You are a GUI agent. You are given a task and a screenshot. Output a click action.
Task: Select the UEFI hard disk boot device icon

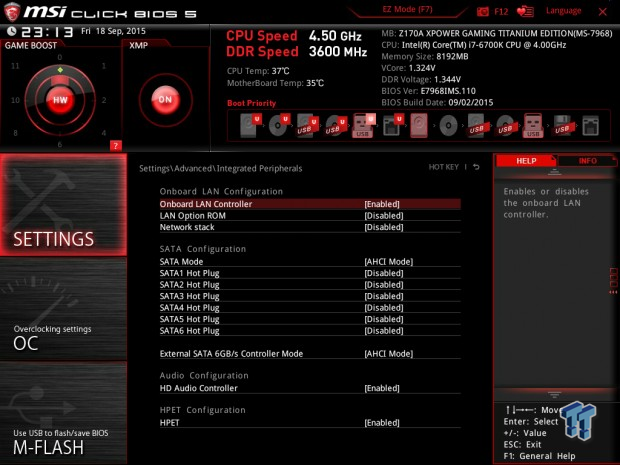pyautogui.click(x=250, y=125)
